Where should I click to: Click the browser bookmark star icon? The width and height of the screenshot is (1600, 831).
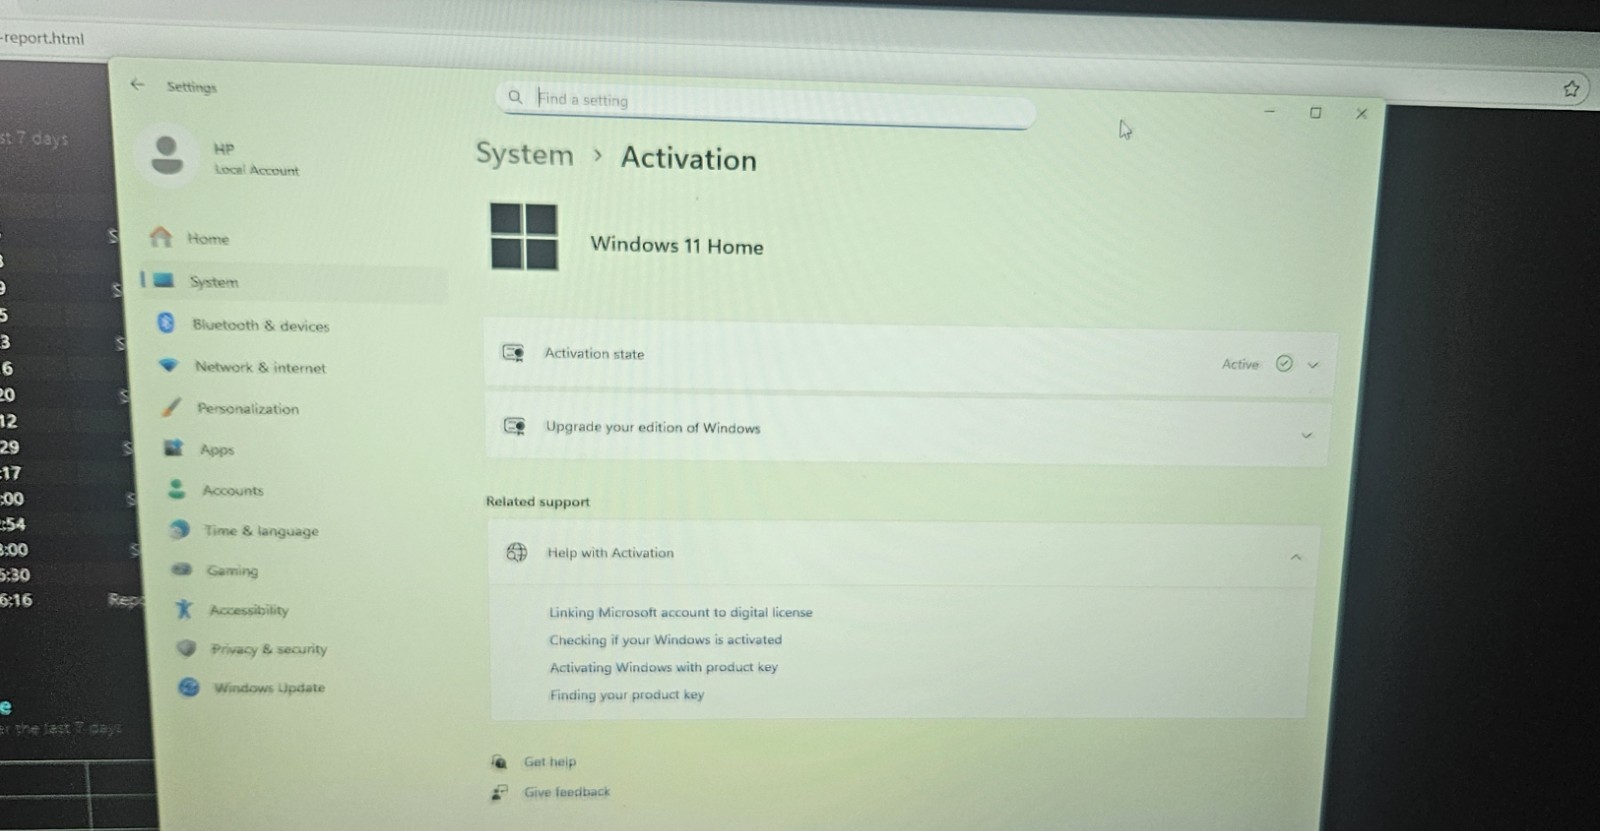click(1571, 89)
